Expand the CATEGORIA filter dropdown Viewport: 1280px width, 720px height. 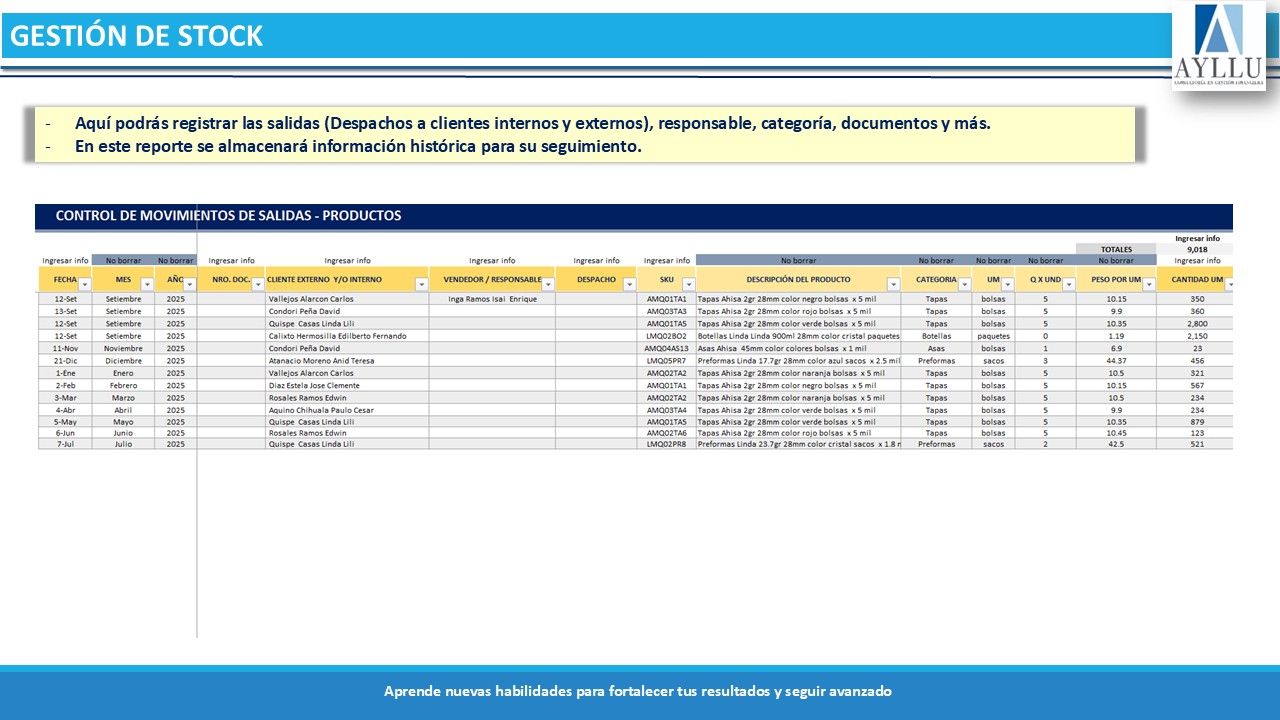click(964, 285)
